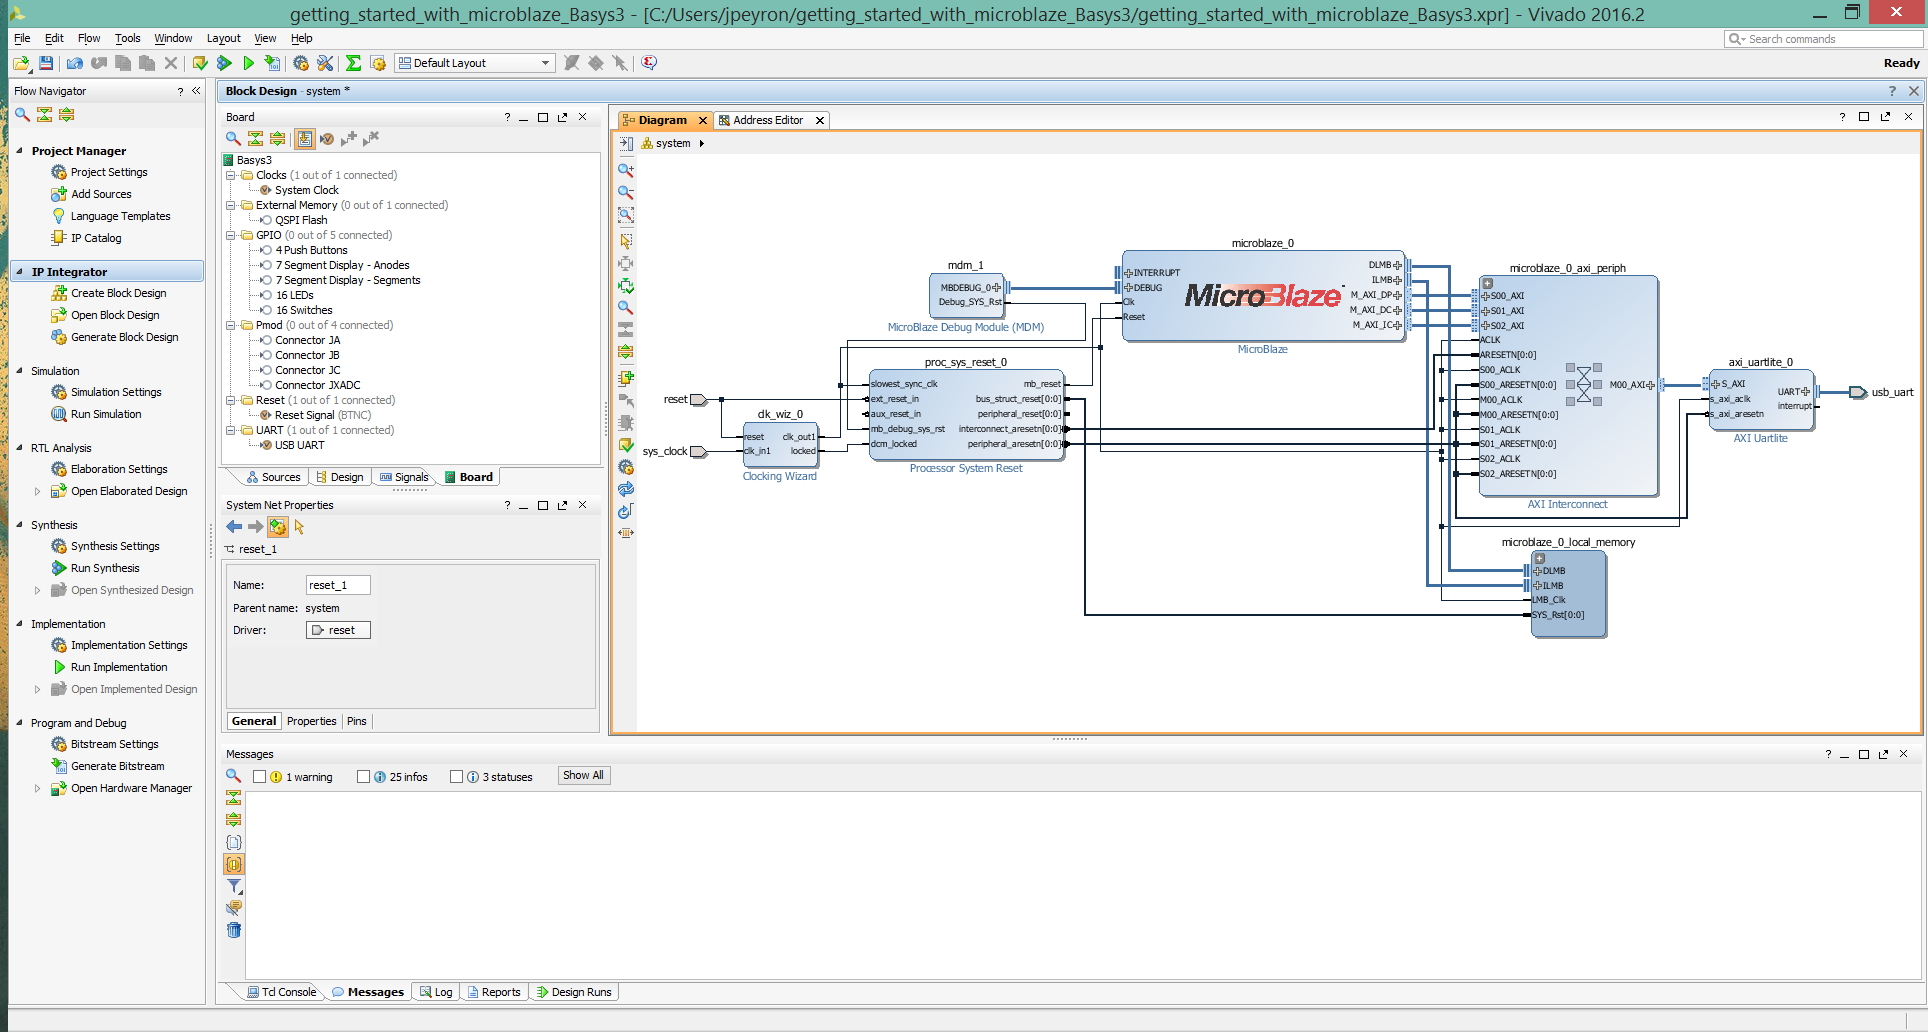
Task: Toggle the 3 statuses checkbox in Messages
Action: click(x=457, y=777)
